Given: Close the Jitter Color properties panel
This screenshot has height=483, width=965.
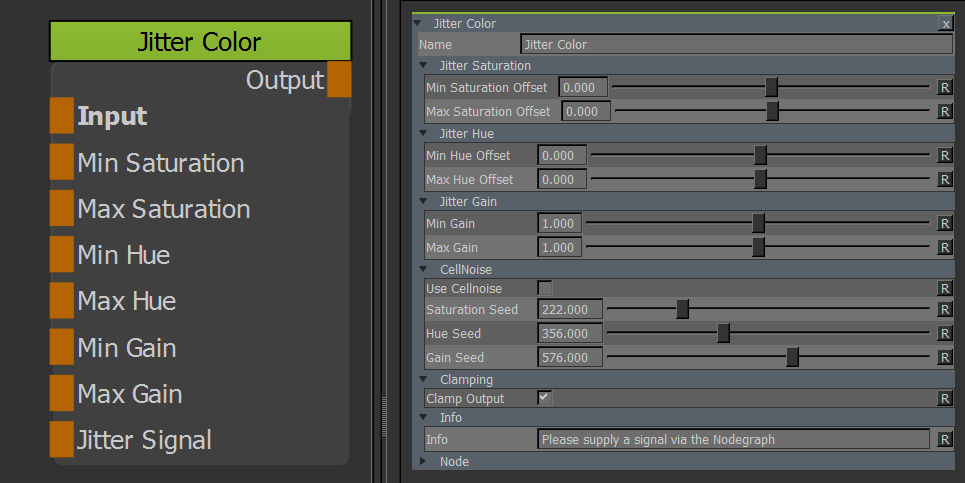Looking at the screenshot, I should point(945,23).
